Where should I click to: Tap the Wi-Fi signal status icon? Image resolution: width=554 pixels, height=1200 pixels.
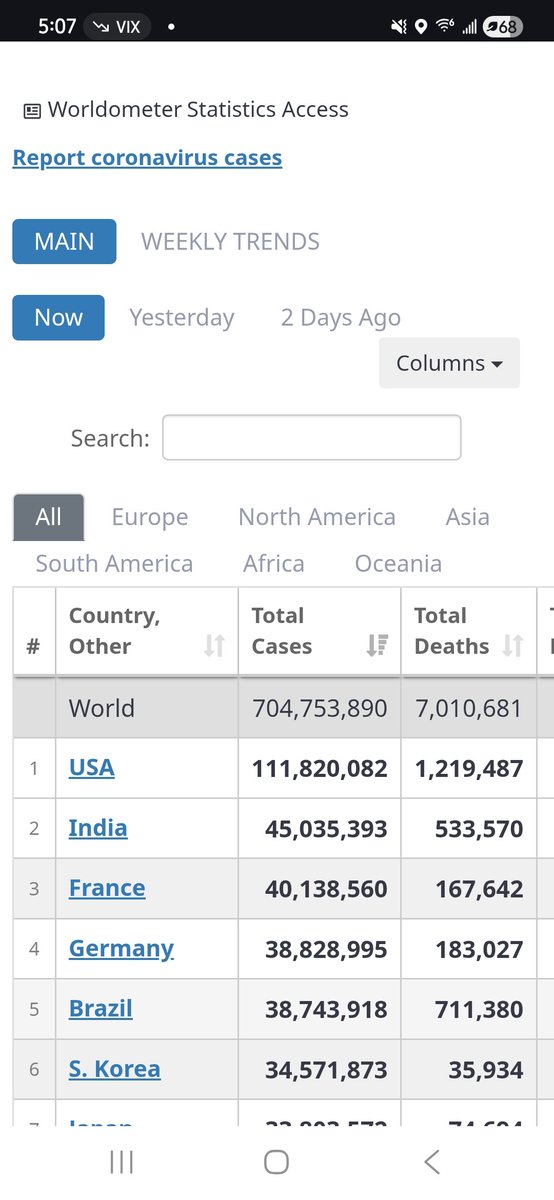445,27
